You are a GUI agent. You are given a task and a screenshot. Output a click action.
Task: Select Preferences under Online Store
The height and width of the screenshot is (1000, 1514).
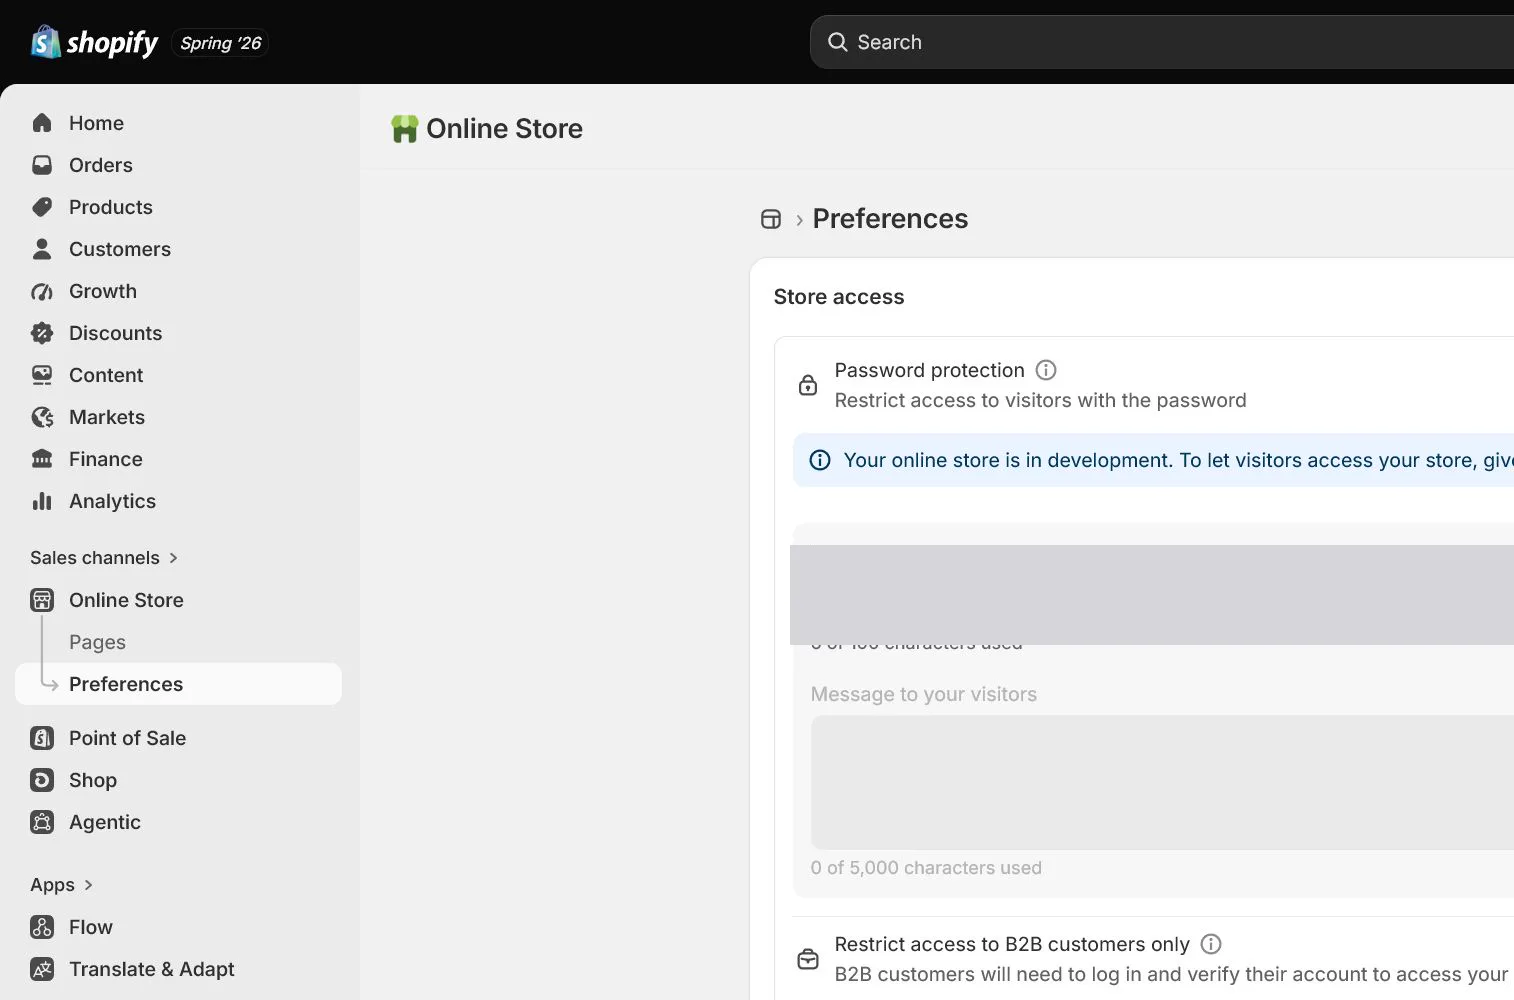click(178, 684)
